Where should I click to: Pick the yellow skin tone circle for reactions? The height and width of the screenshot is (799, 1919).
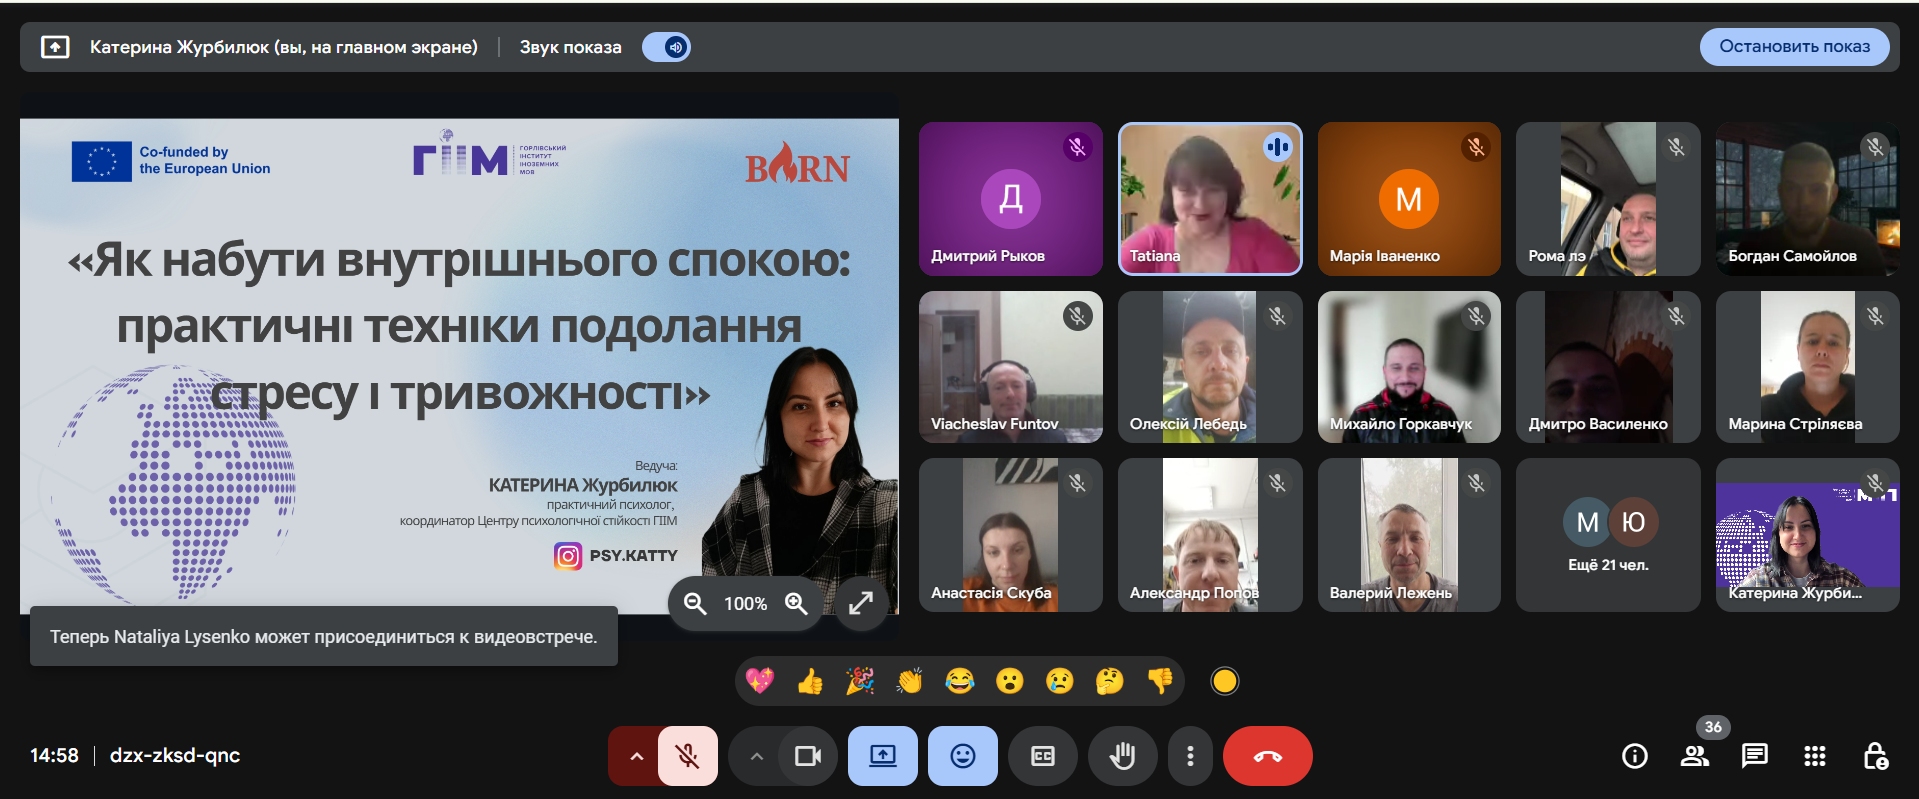click(1225, 681)
